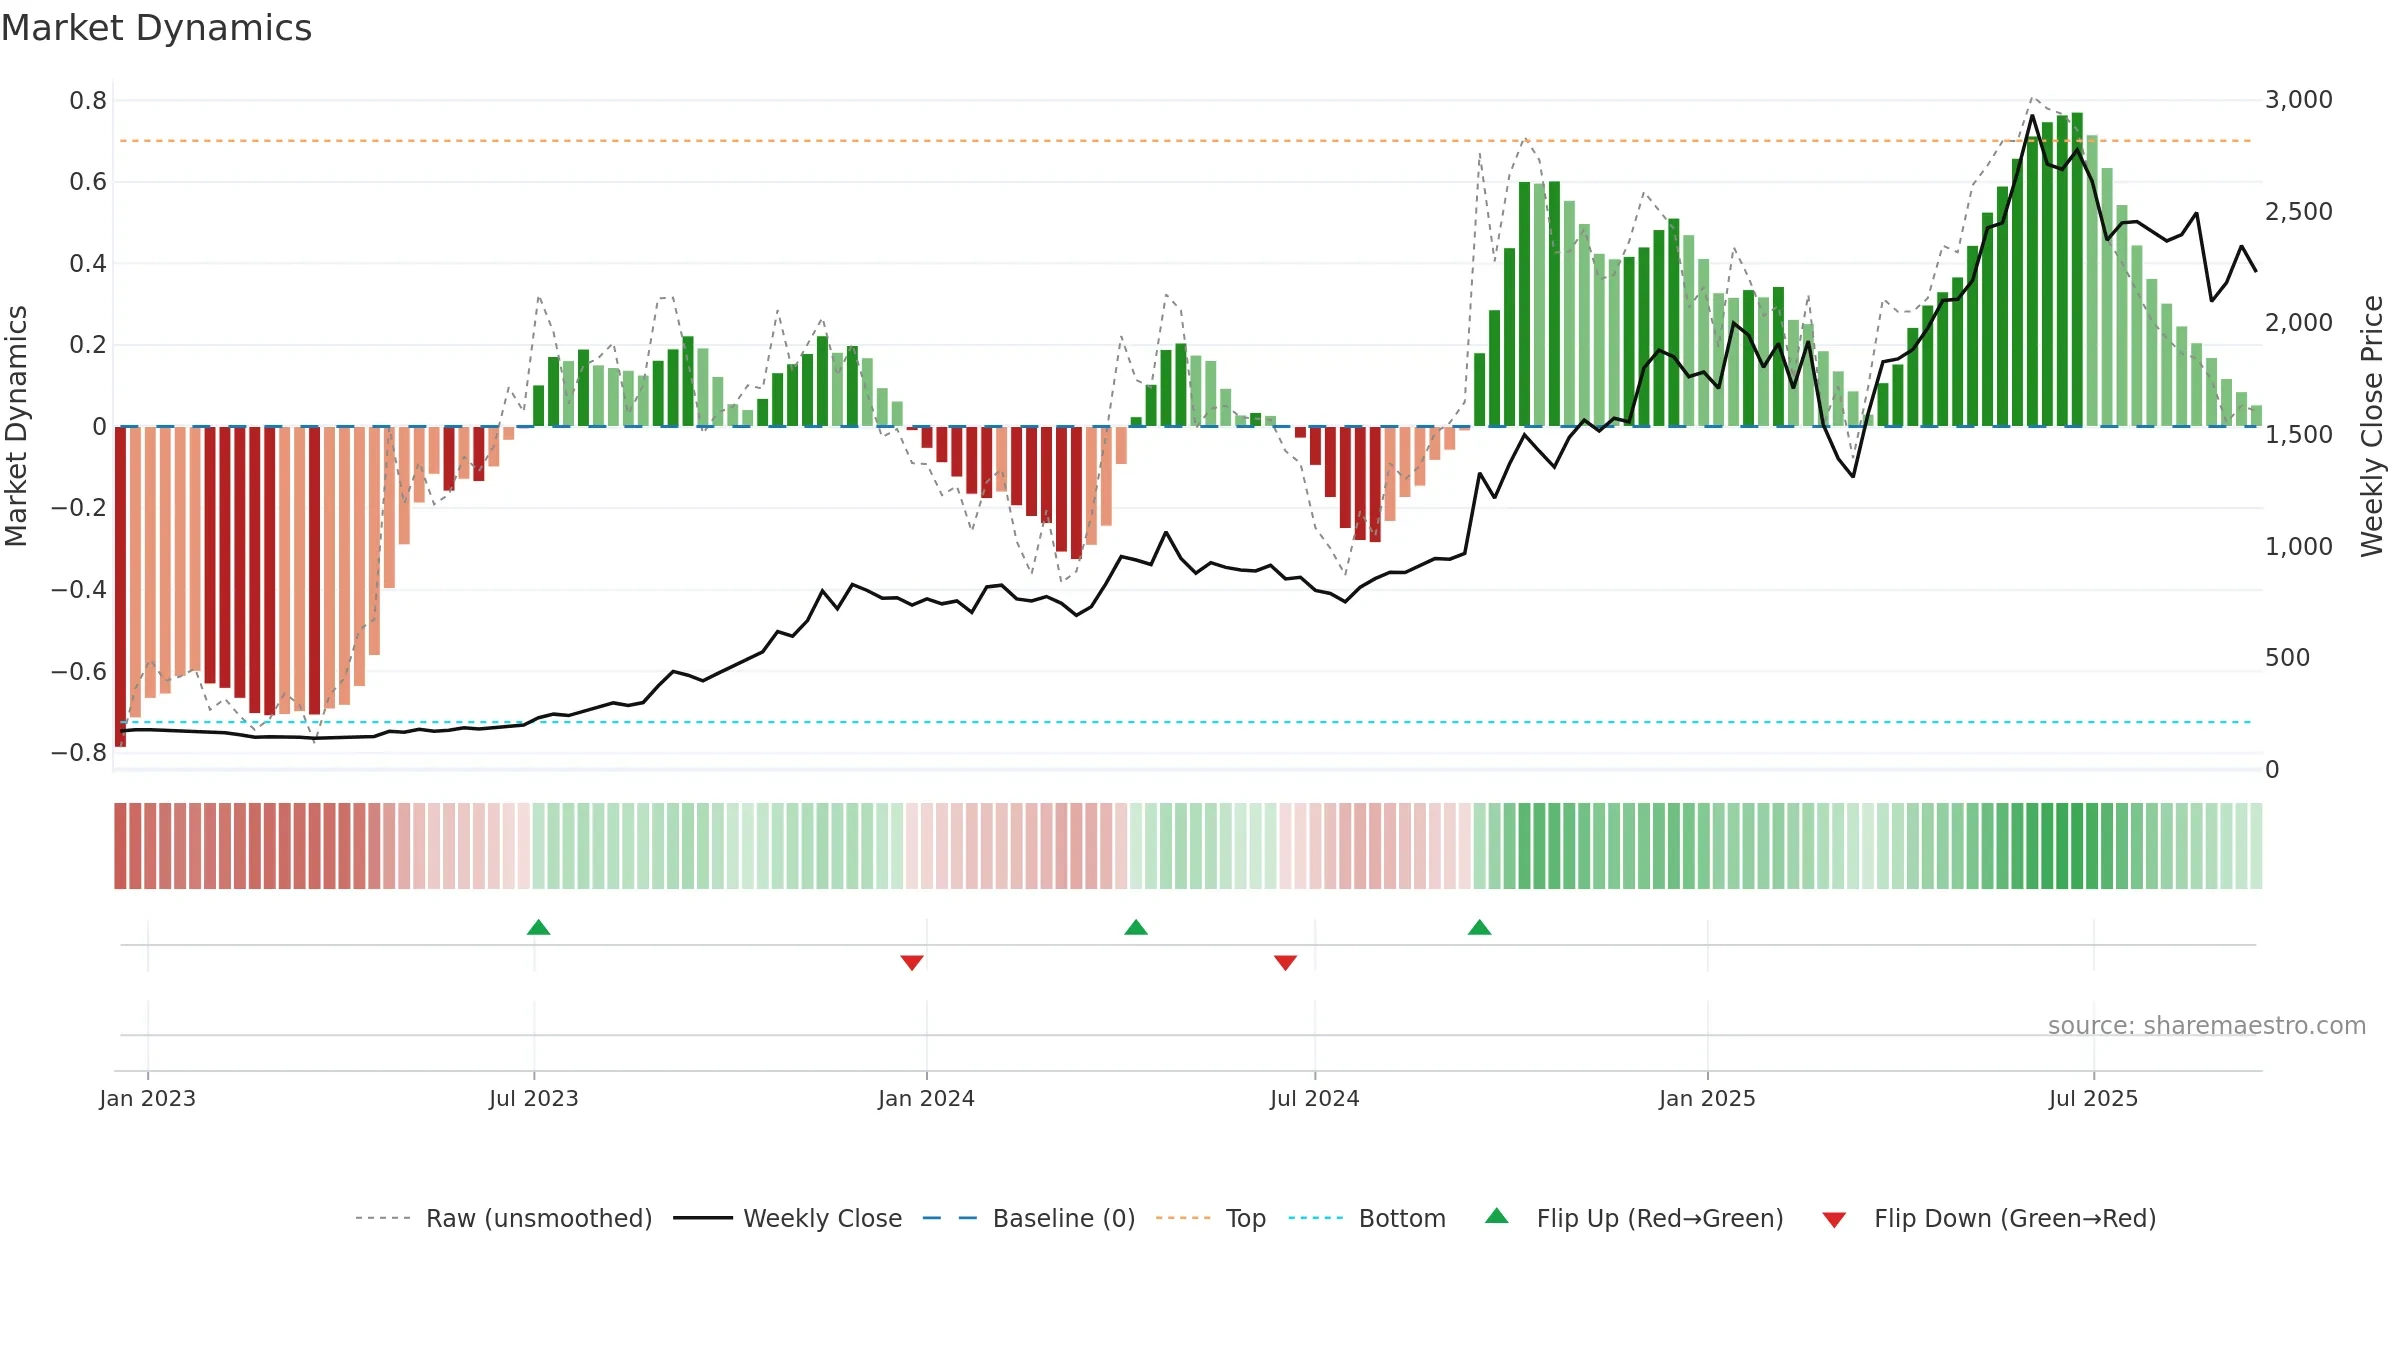Click the Jan 2025 axis label
This screenshot has height=1350, width=2400.
pyautogui.click(x=1708, y=1098)
